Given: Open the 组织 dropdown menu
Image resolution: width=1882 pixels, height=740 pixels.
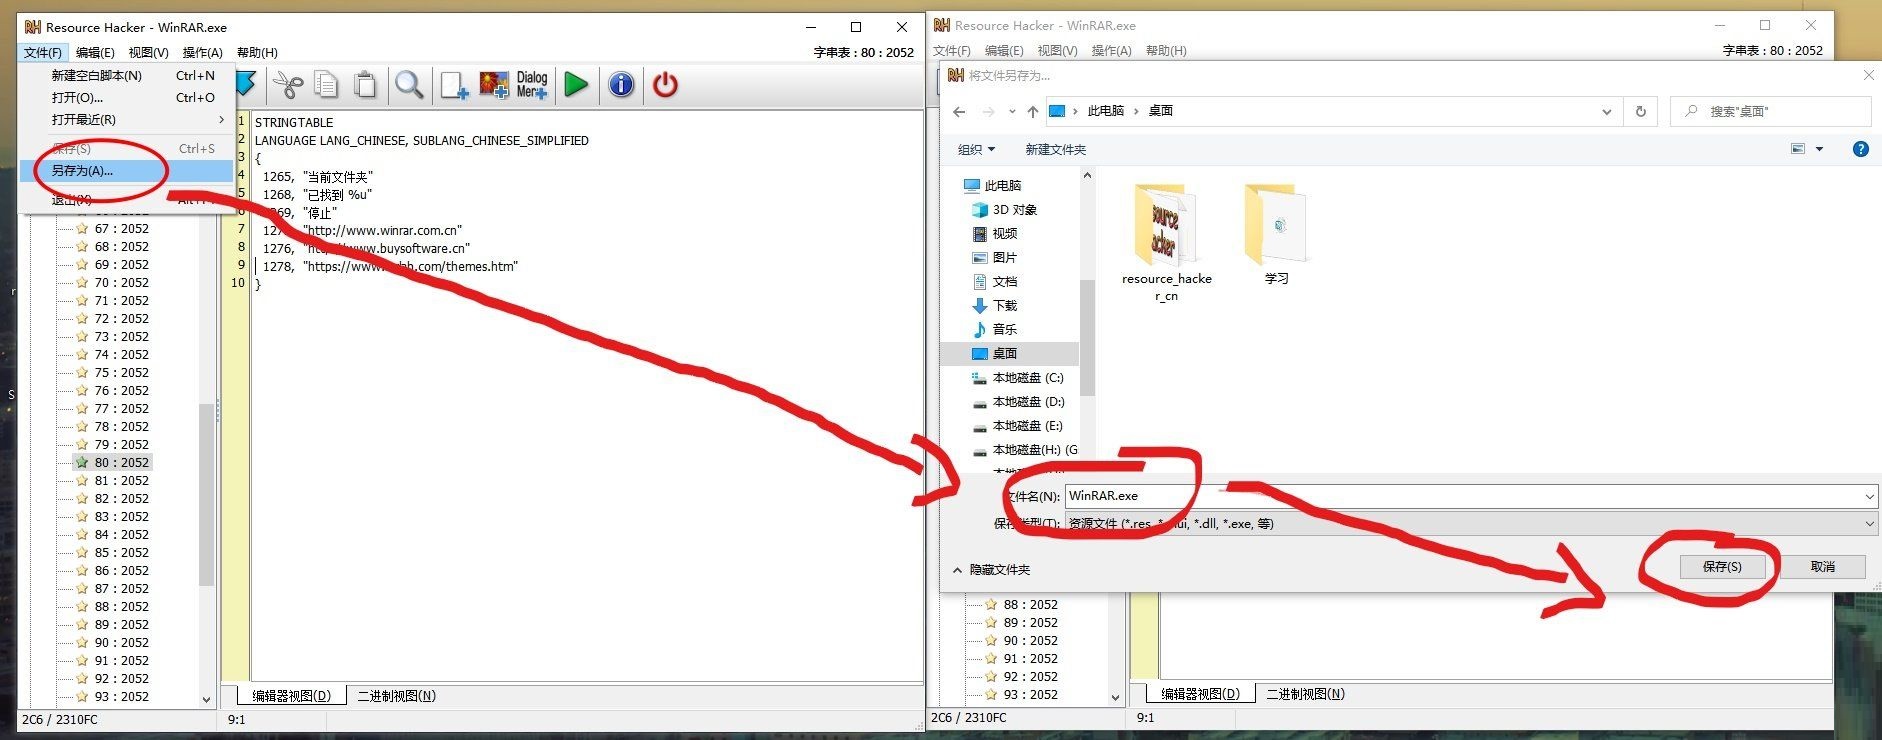Looking at the screenshot, I should [x=977, y=149].
